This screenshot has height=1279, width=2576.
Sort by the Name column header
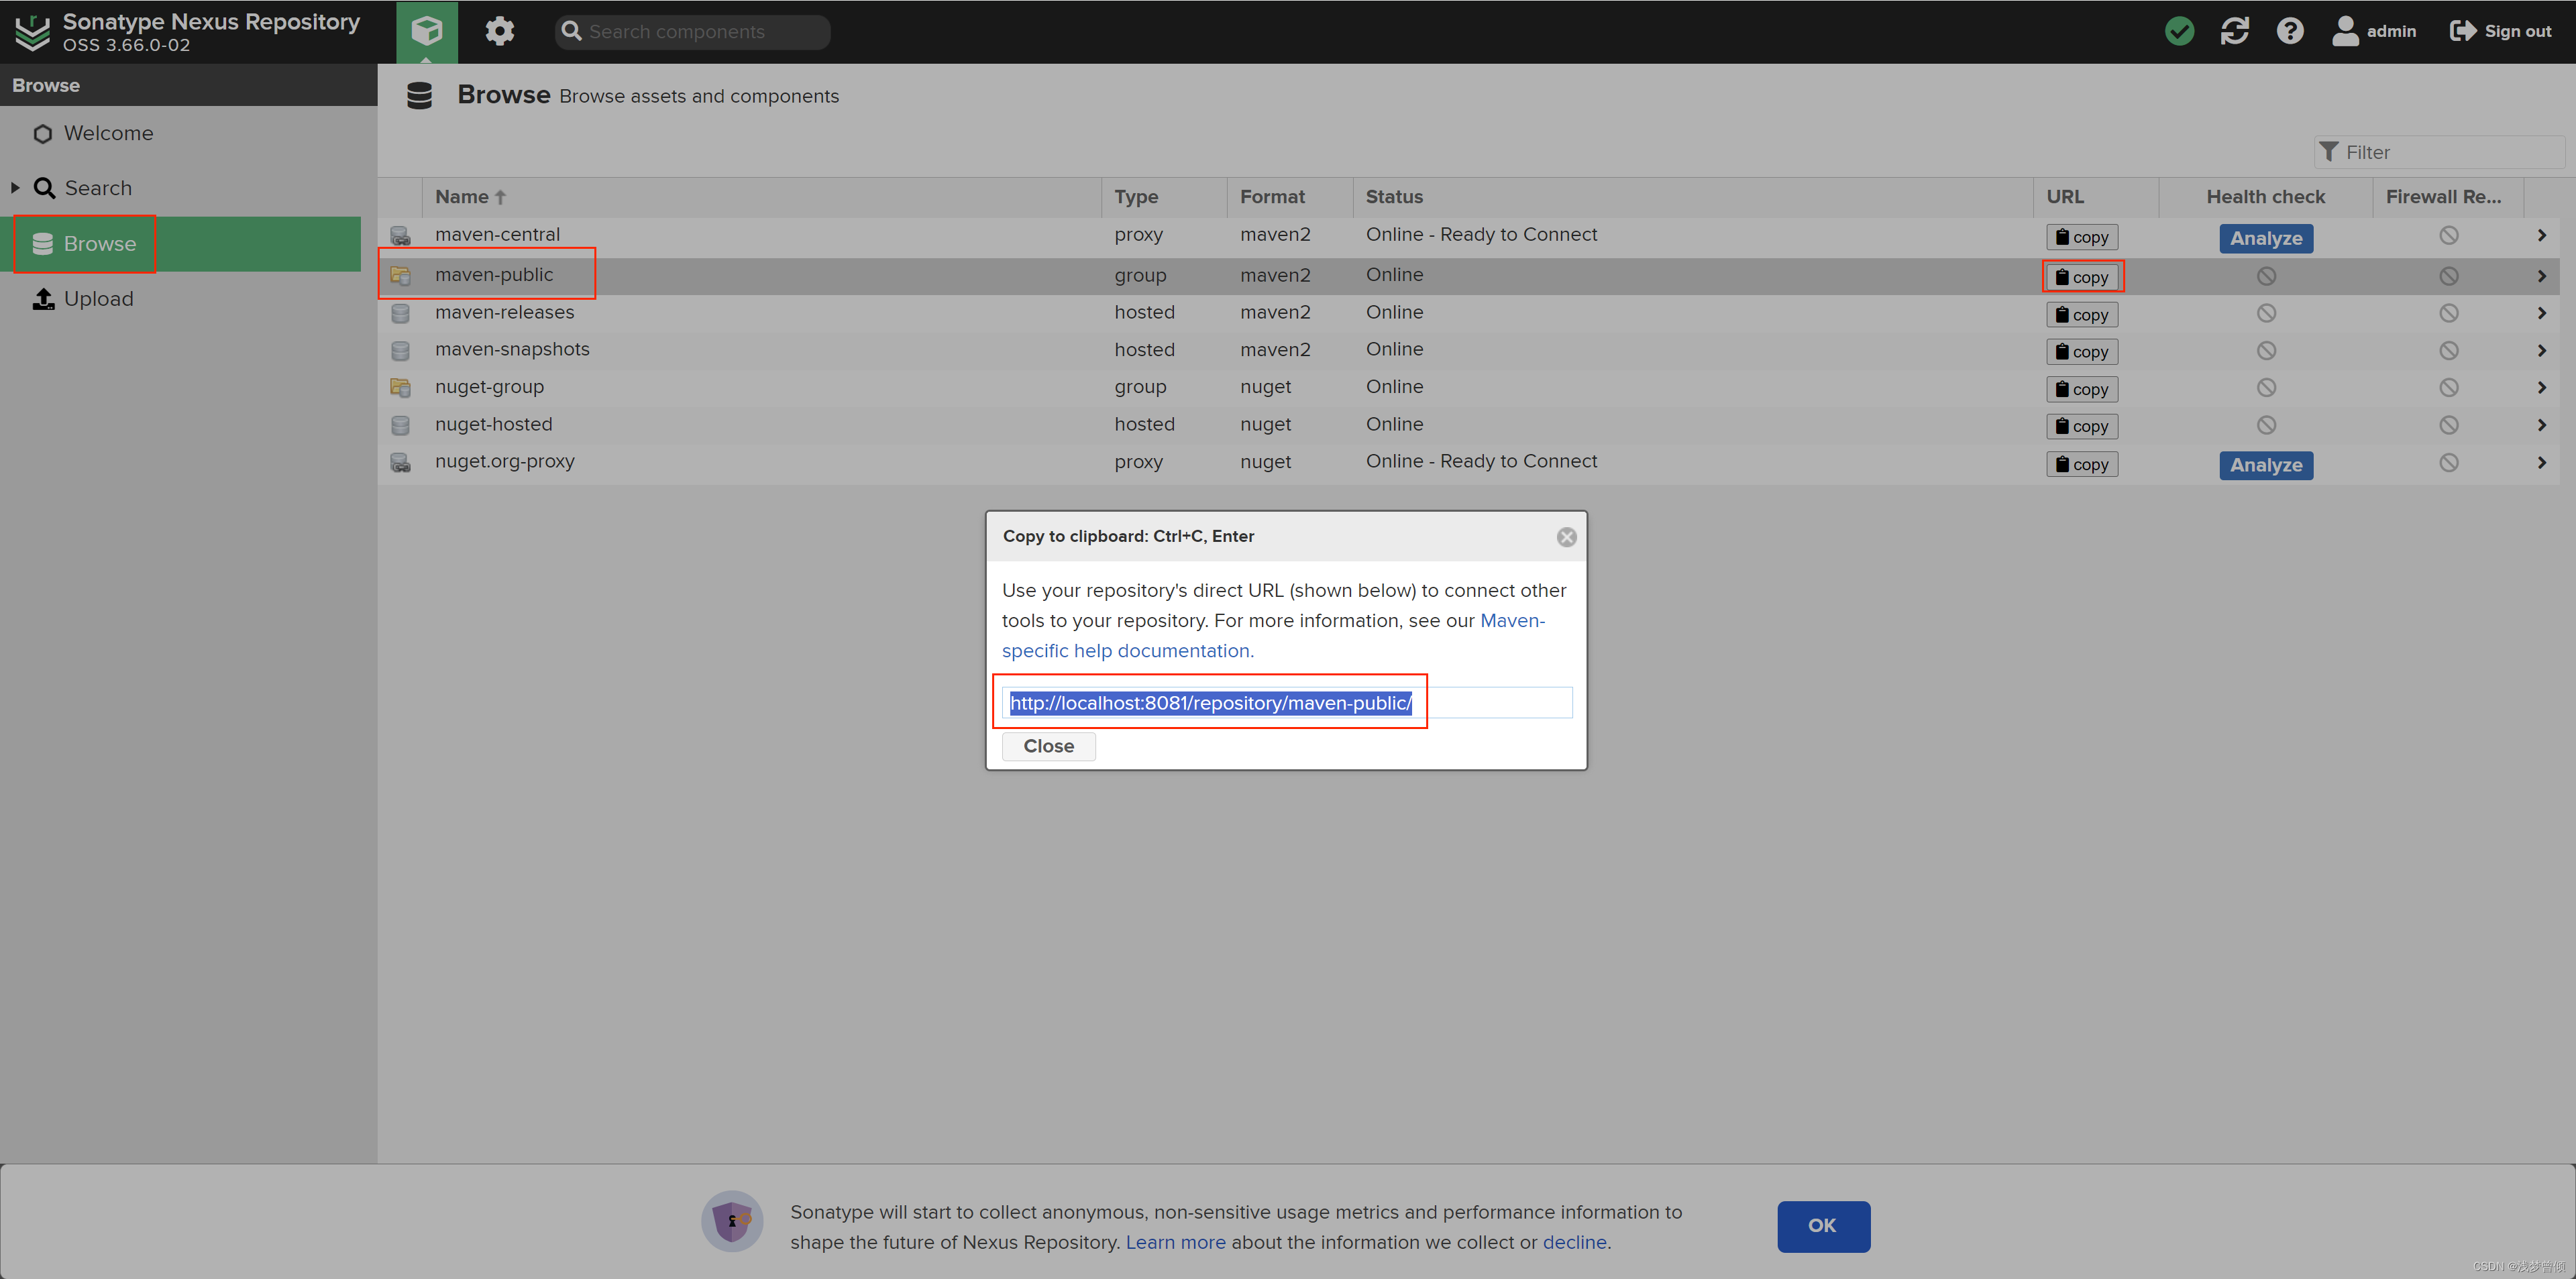tap(761, 197)
